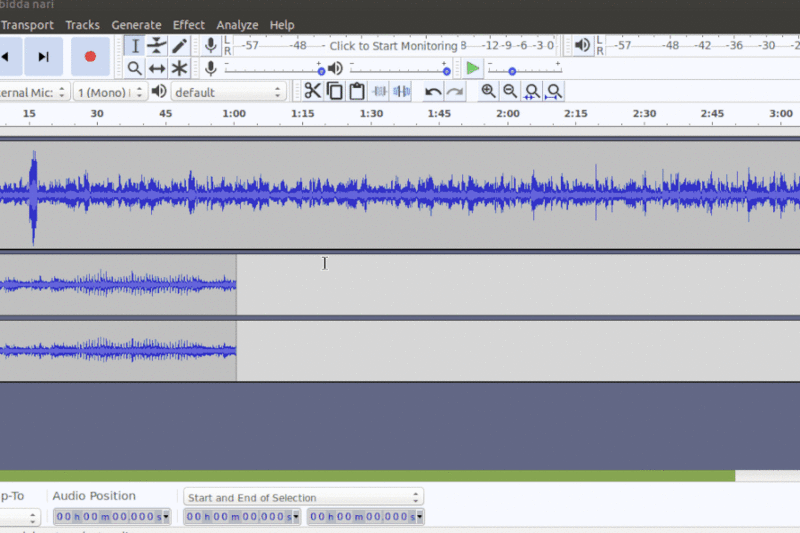The image size is (800, 533).
Task: Open the Analyze menu
Action: (x=237, y=25)
